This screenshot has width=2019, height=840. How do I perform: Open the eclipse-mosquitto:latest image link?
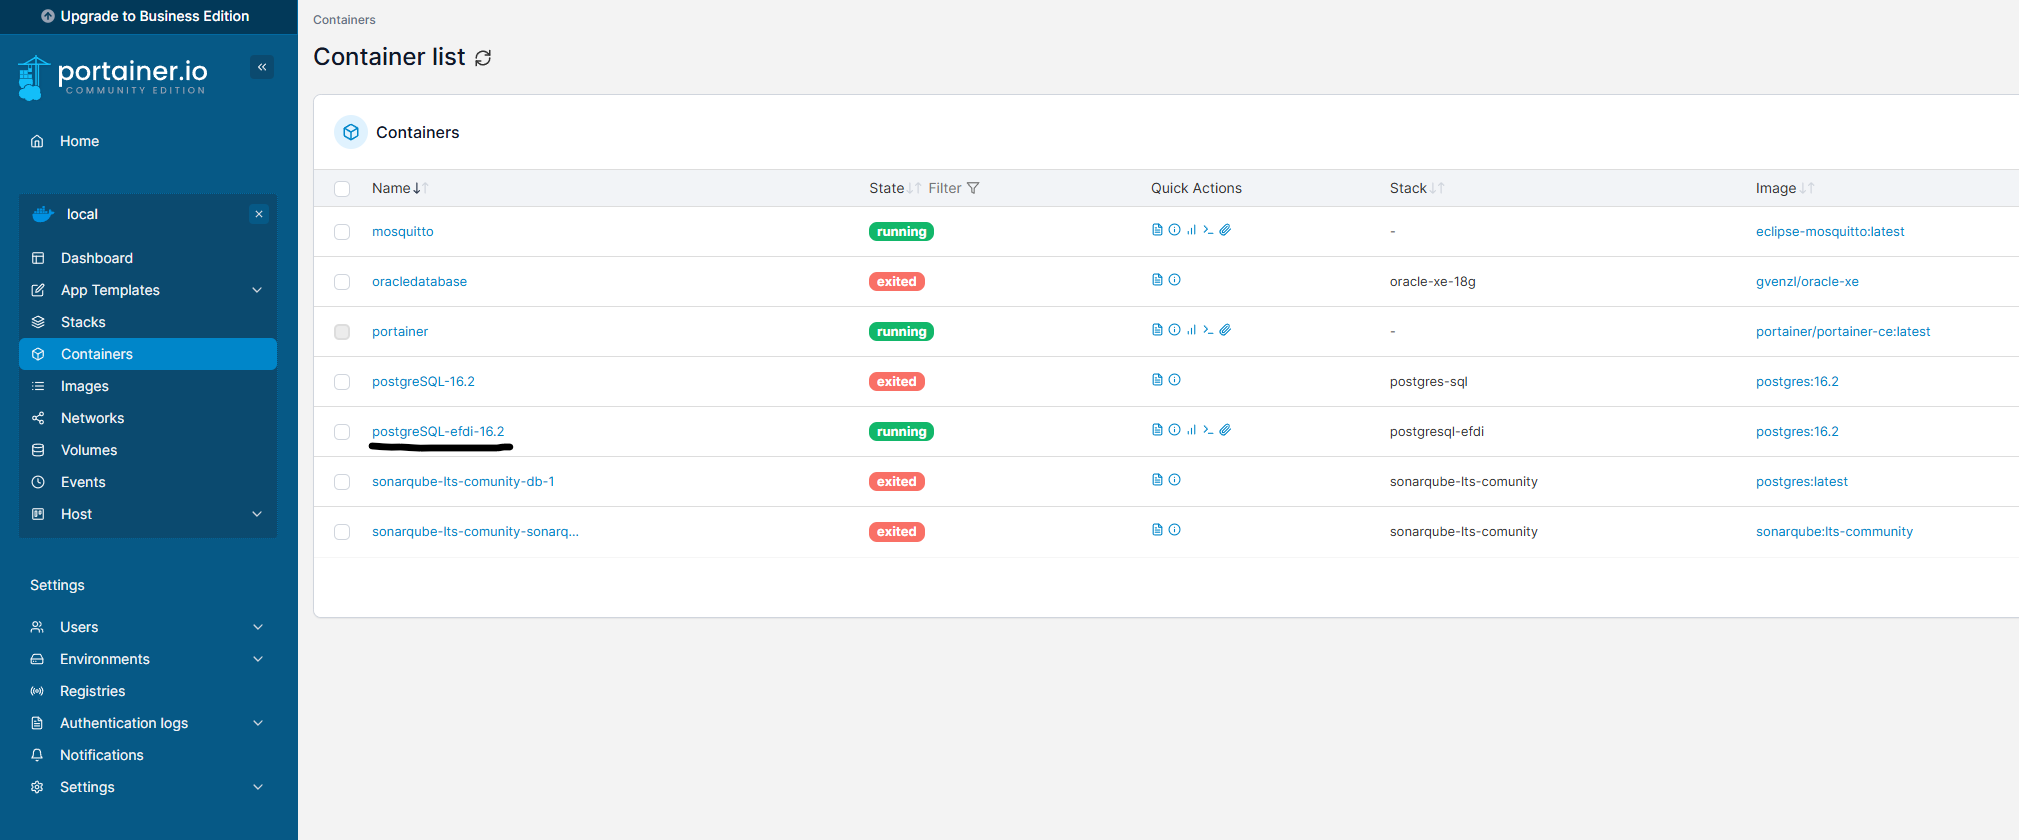point(1830,231)
